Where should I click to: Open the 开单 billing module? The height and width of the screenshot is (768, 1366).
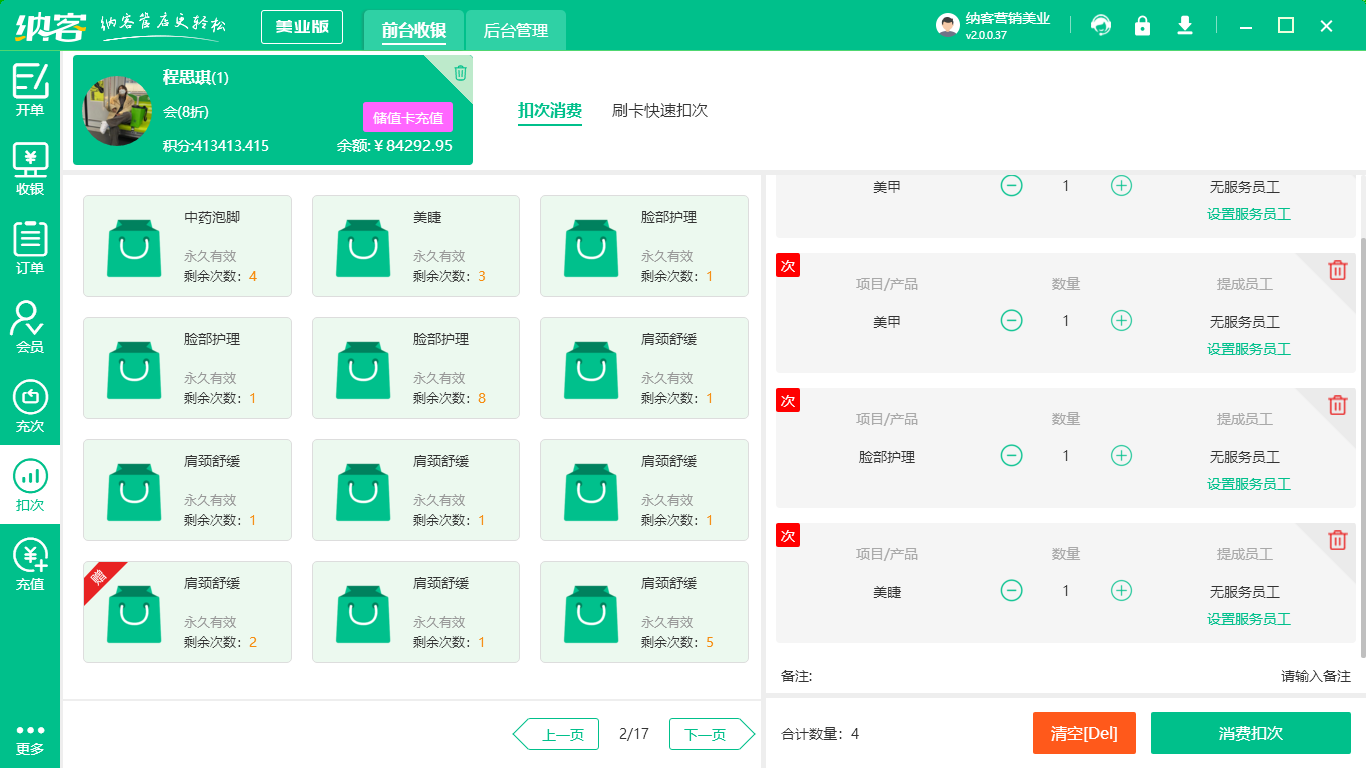click(30, 90)
